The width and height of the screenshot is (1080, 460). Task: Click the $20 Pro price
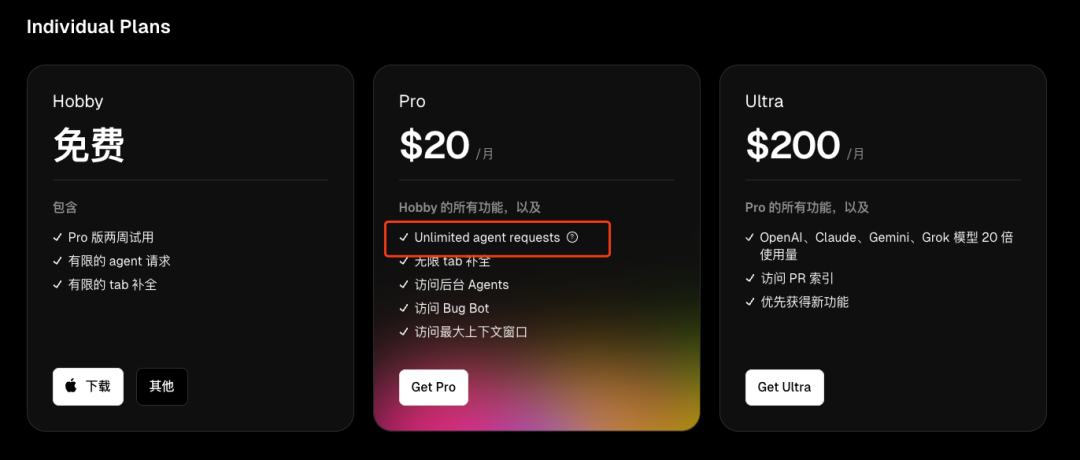click(435, 145)
